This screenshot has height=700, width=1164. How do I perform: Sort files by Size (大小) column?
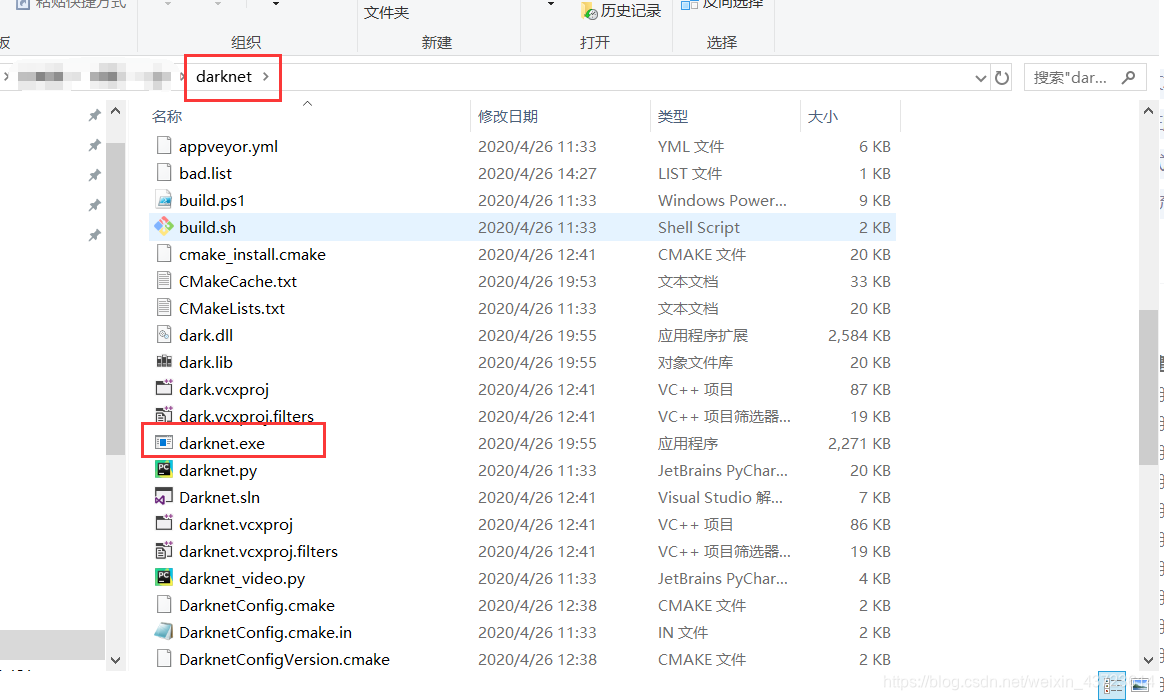point(823,117)
